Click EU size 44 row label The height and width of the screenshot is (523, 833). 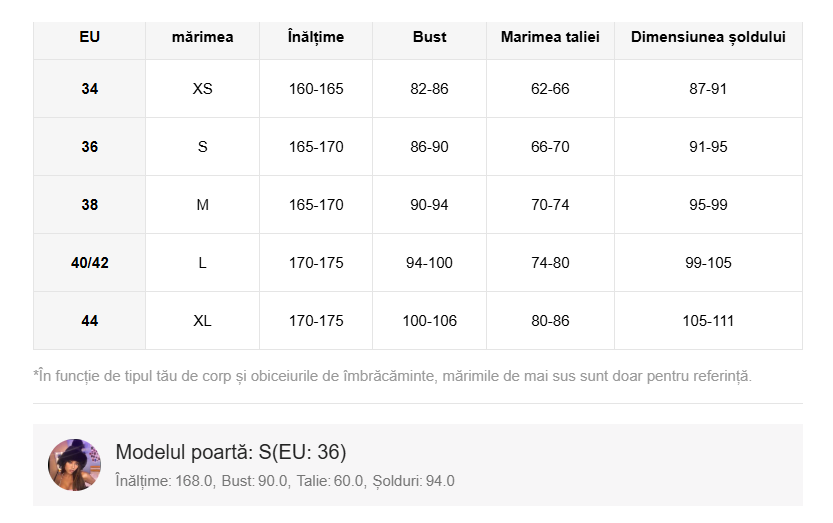point(90,321)
